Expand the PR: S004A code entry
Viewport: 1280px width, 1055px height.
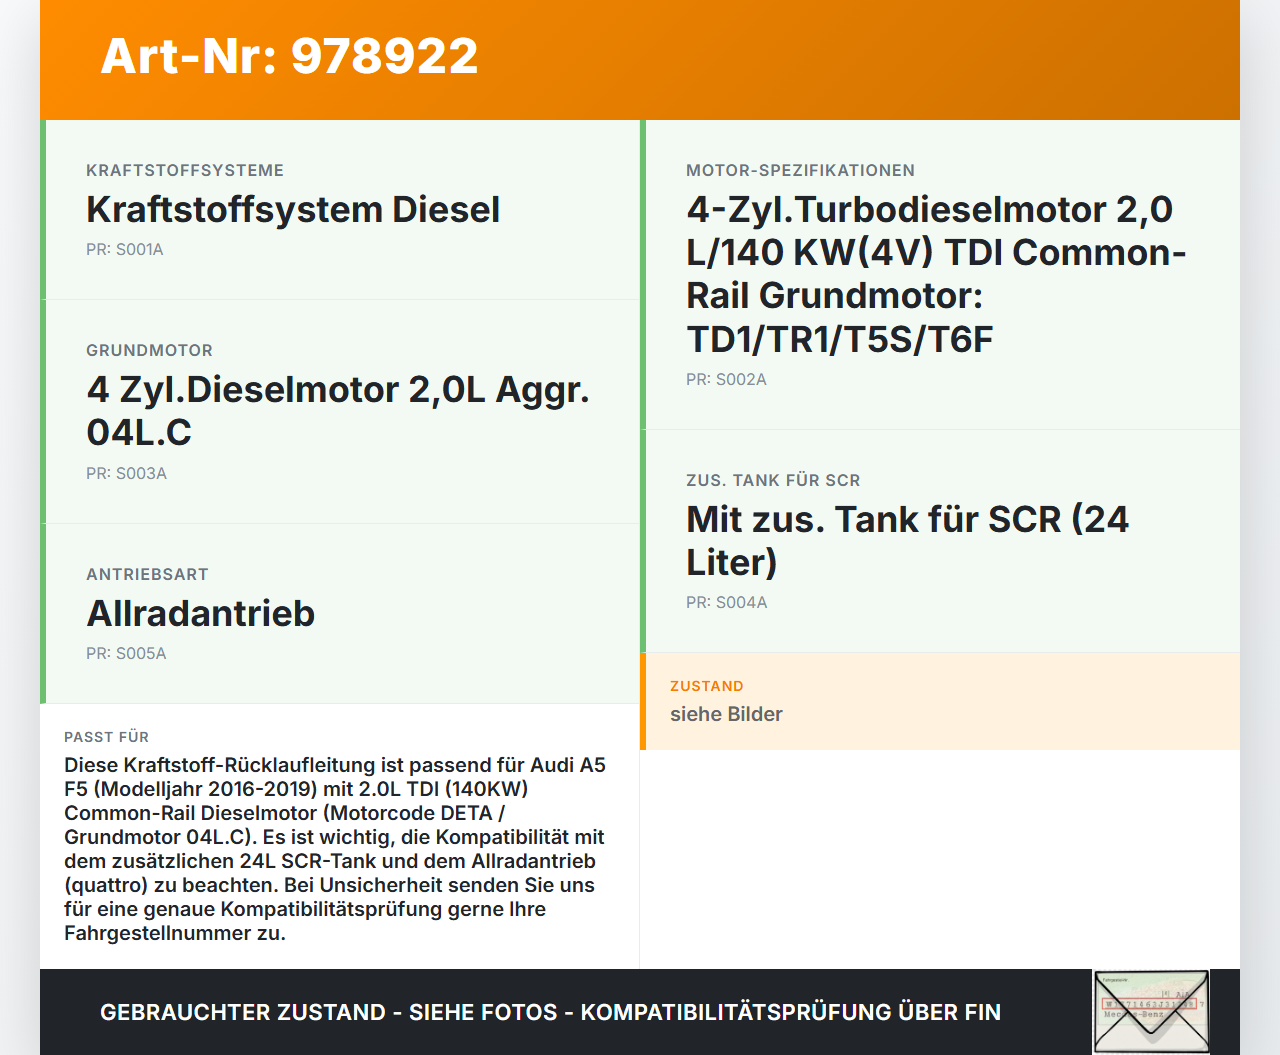(x=726, y=602)
